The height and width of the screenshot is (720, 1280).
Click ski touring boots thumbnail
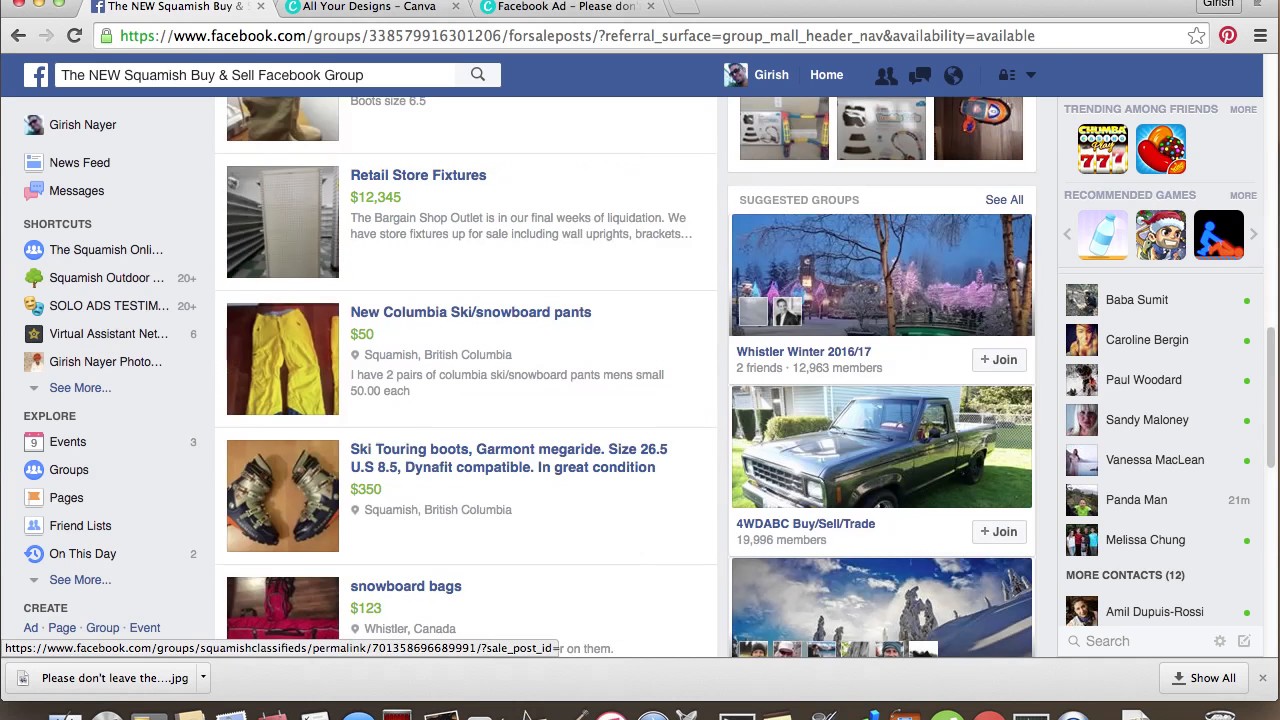click(283, 496)
